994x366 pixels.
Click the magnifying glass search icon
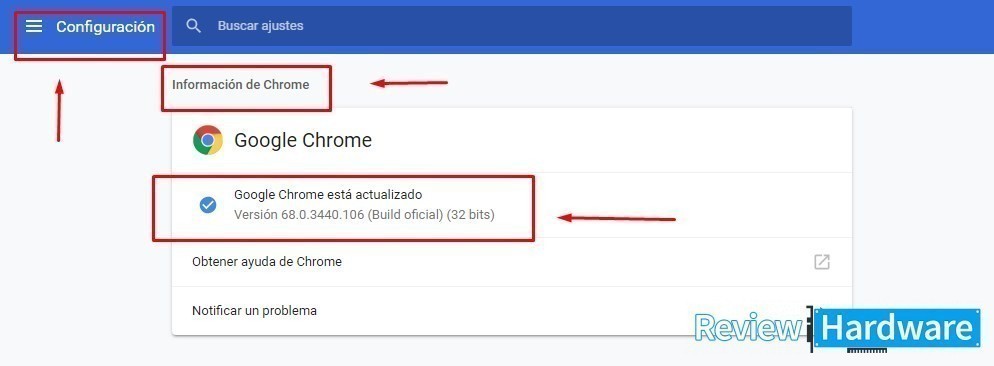click(194, 26)
